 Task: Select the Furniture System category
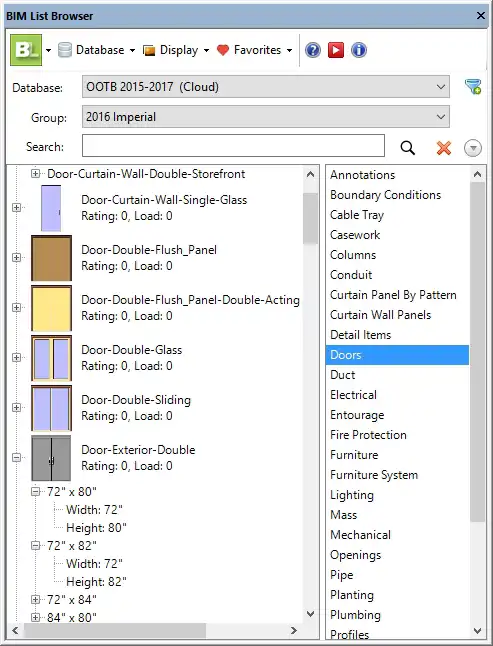[397, 475]
